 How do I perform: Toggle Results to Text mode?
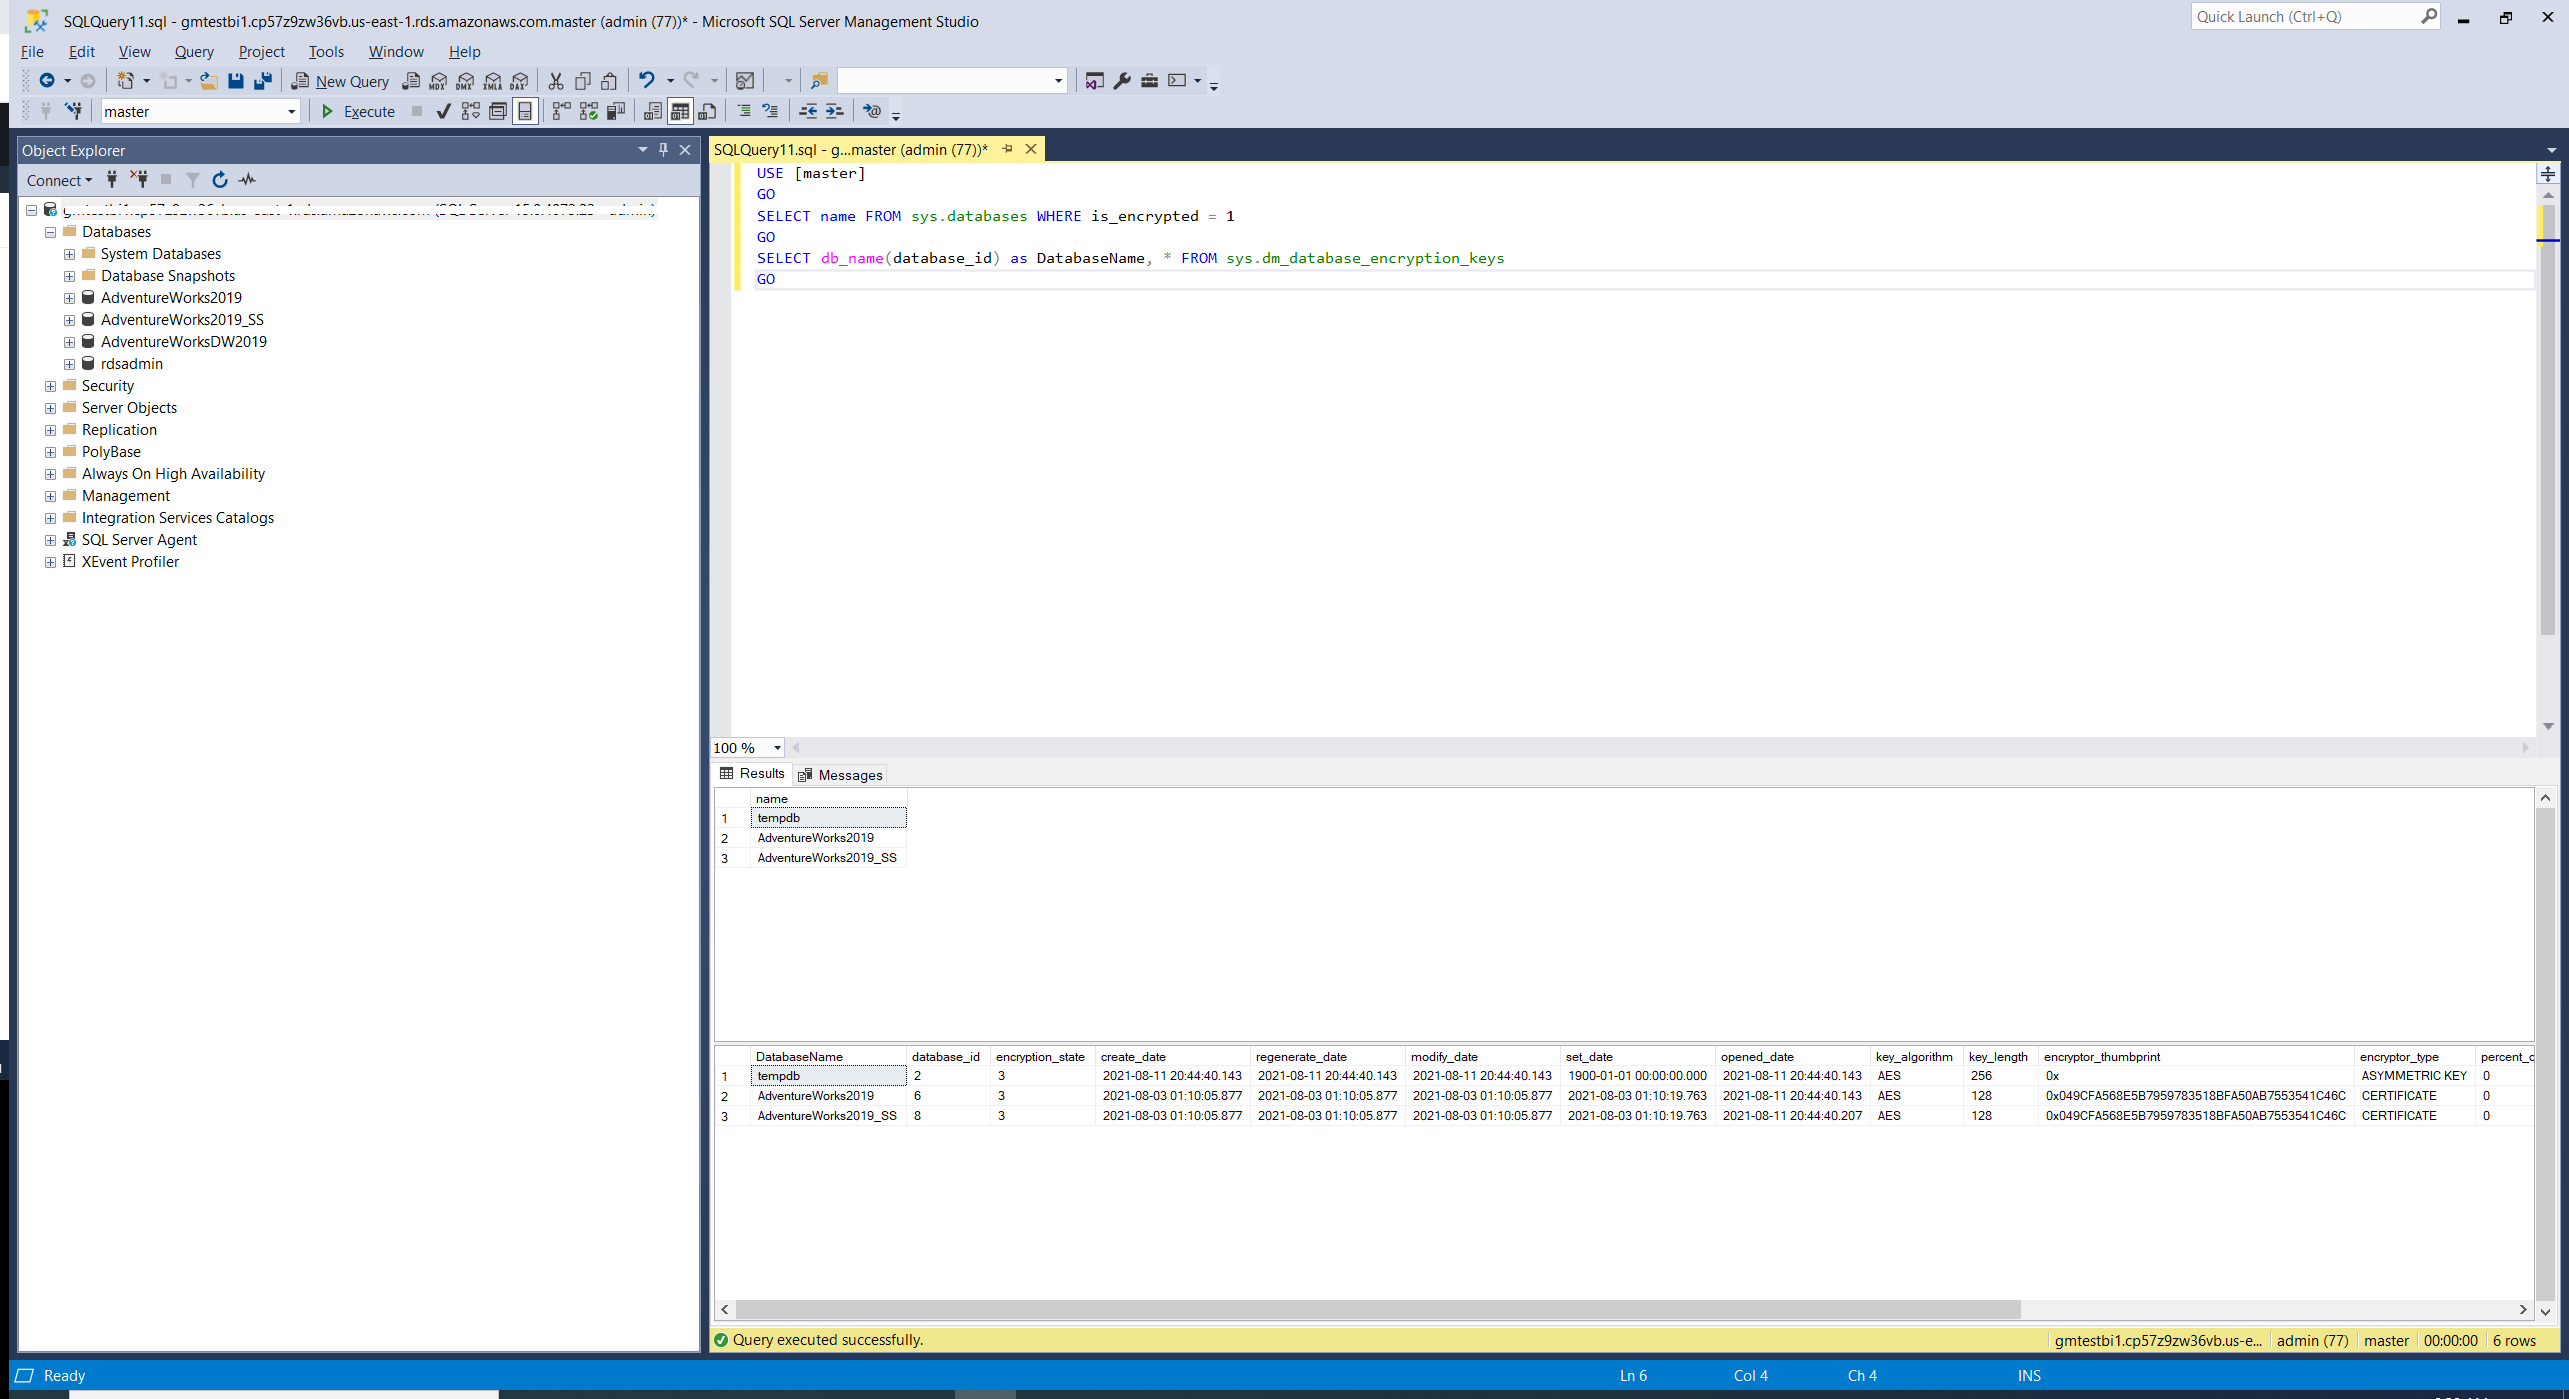pos(653,111)
